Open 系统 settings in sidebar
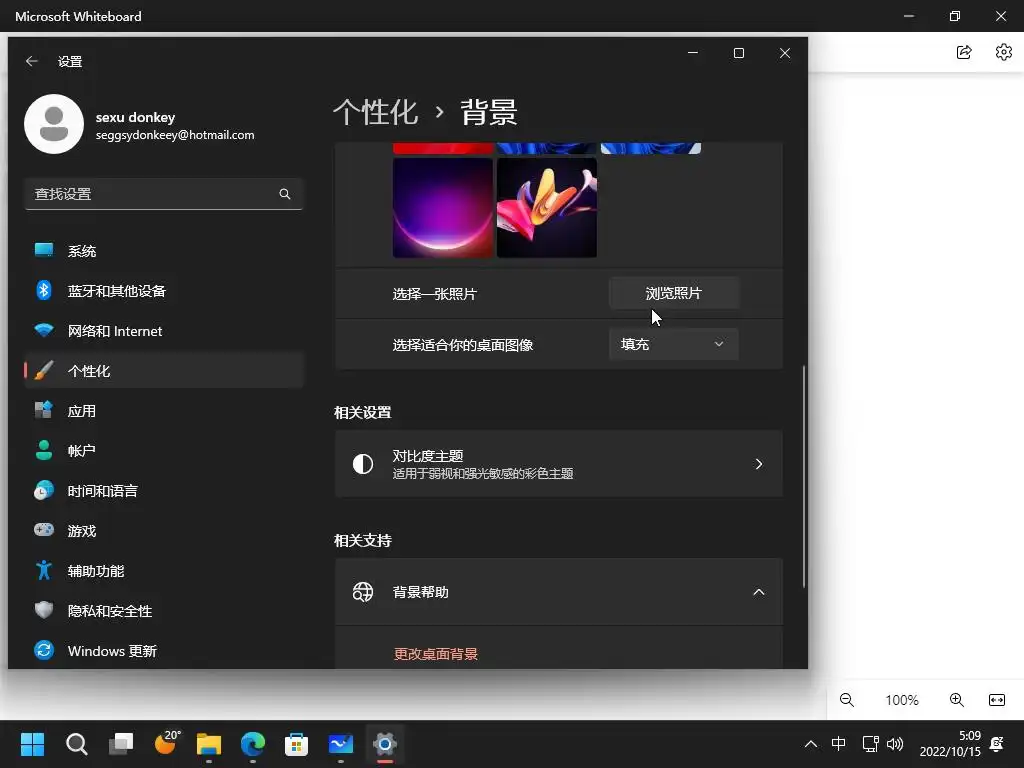Viewport: 1024px width, 768px height. [x=163, y=251]
